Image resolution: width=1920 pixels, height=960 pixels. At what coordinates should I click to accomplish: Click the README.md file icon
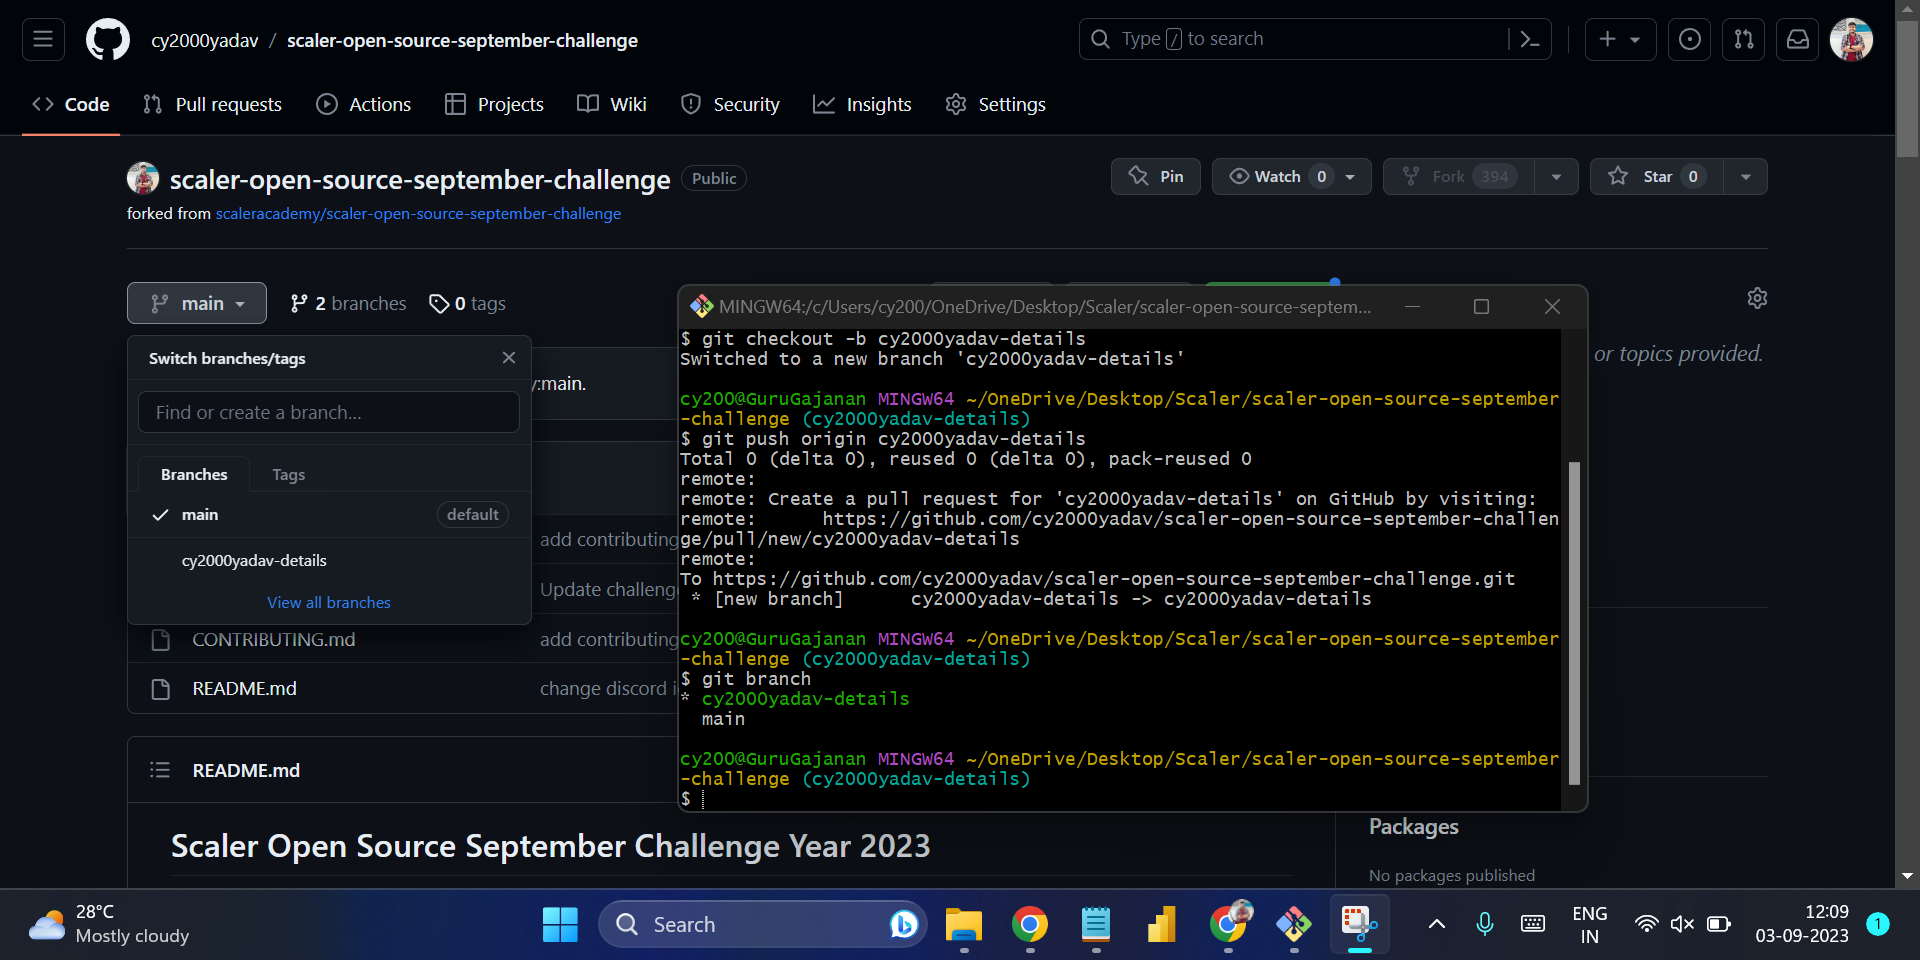pyautogui.click(x=160, y=688)
